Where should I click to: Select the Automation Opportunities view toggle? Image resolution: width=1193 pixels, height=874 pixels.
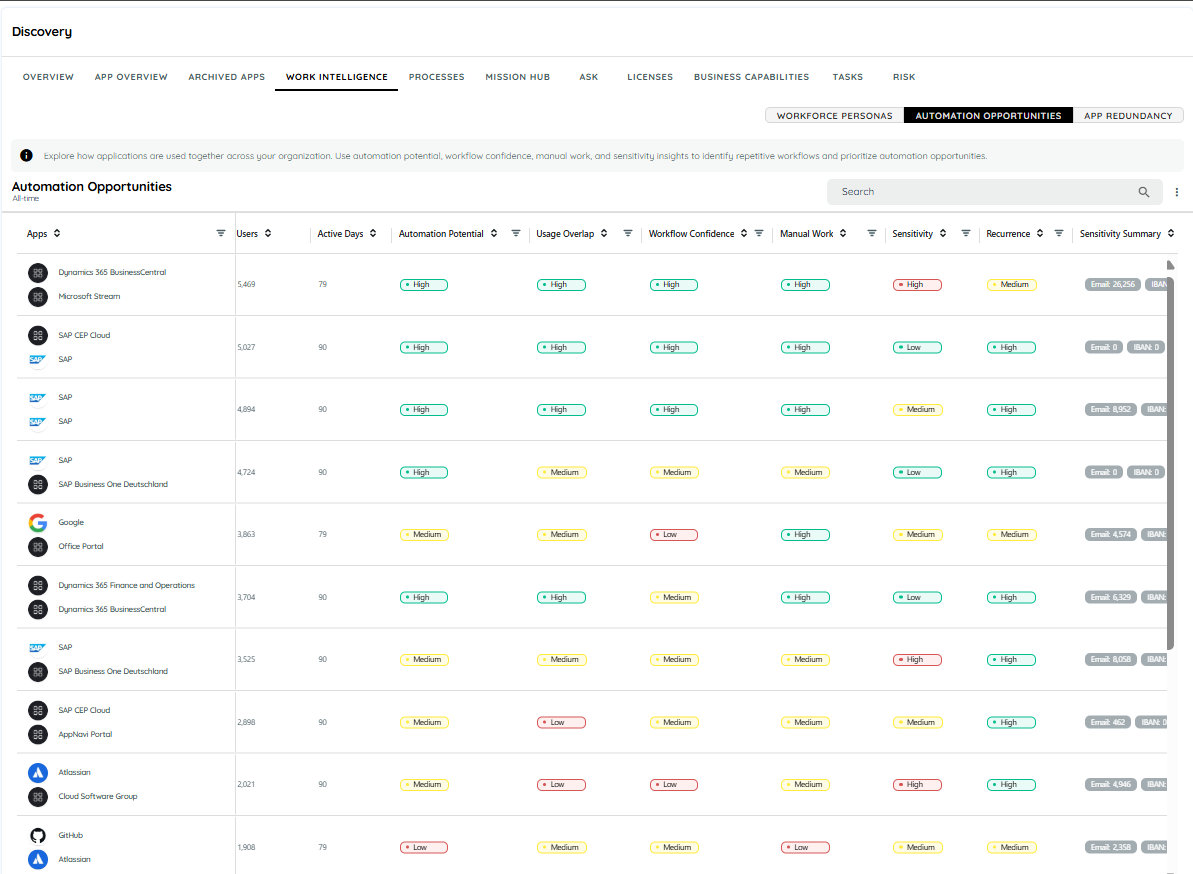click(988, 116)
